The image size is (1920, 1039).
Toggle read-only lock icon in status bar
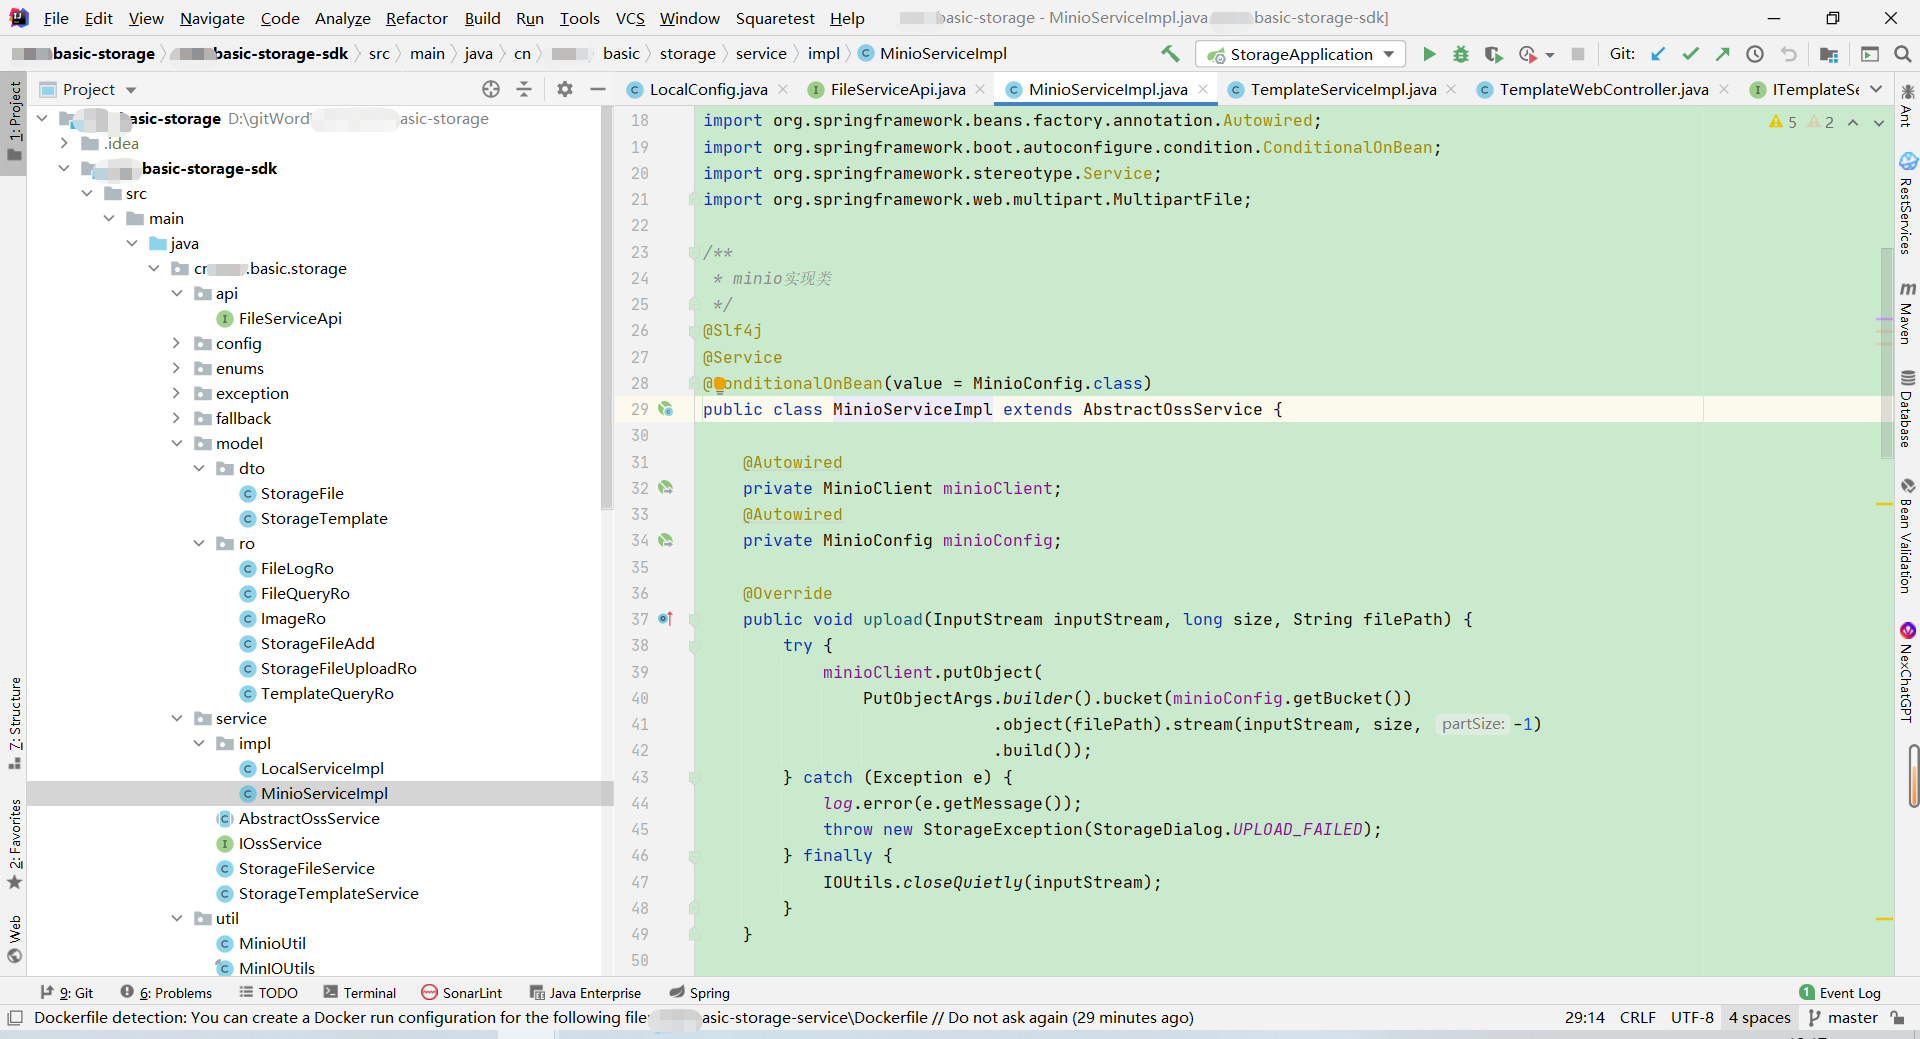pyautogui.click(x=1897, y=1017)
